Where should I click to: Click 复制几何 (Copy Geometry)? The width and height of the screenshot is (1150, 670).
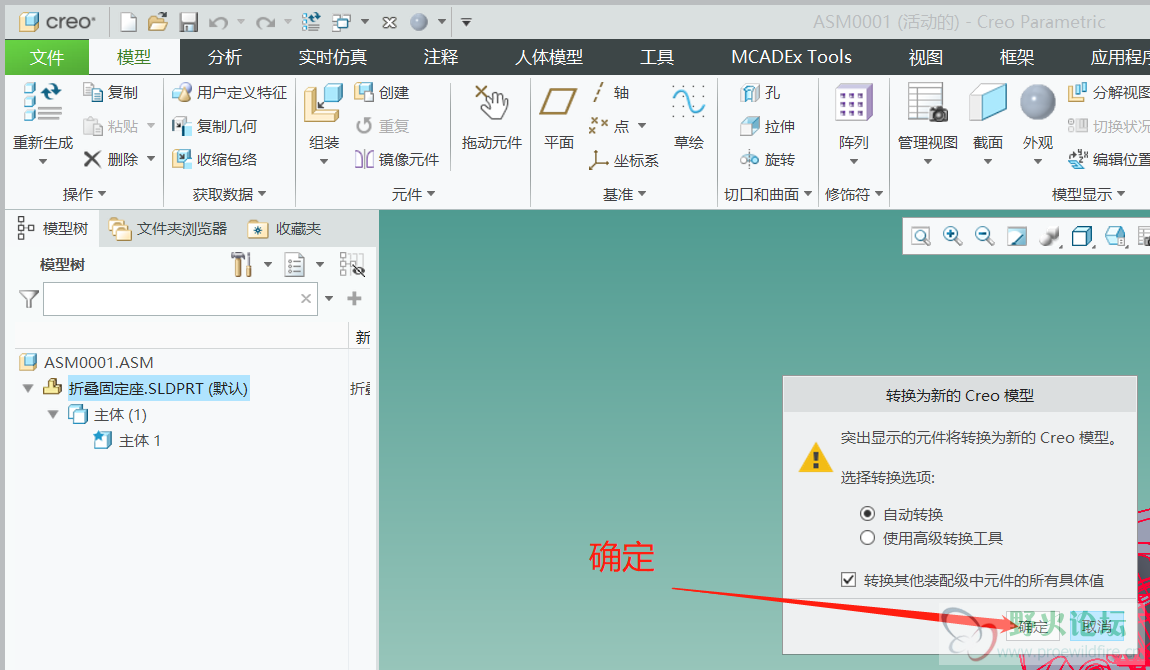pyautogui.click(x=214, y=126)
